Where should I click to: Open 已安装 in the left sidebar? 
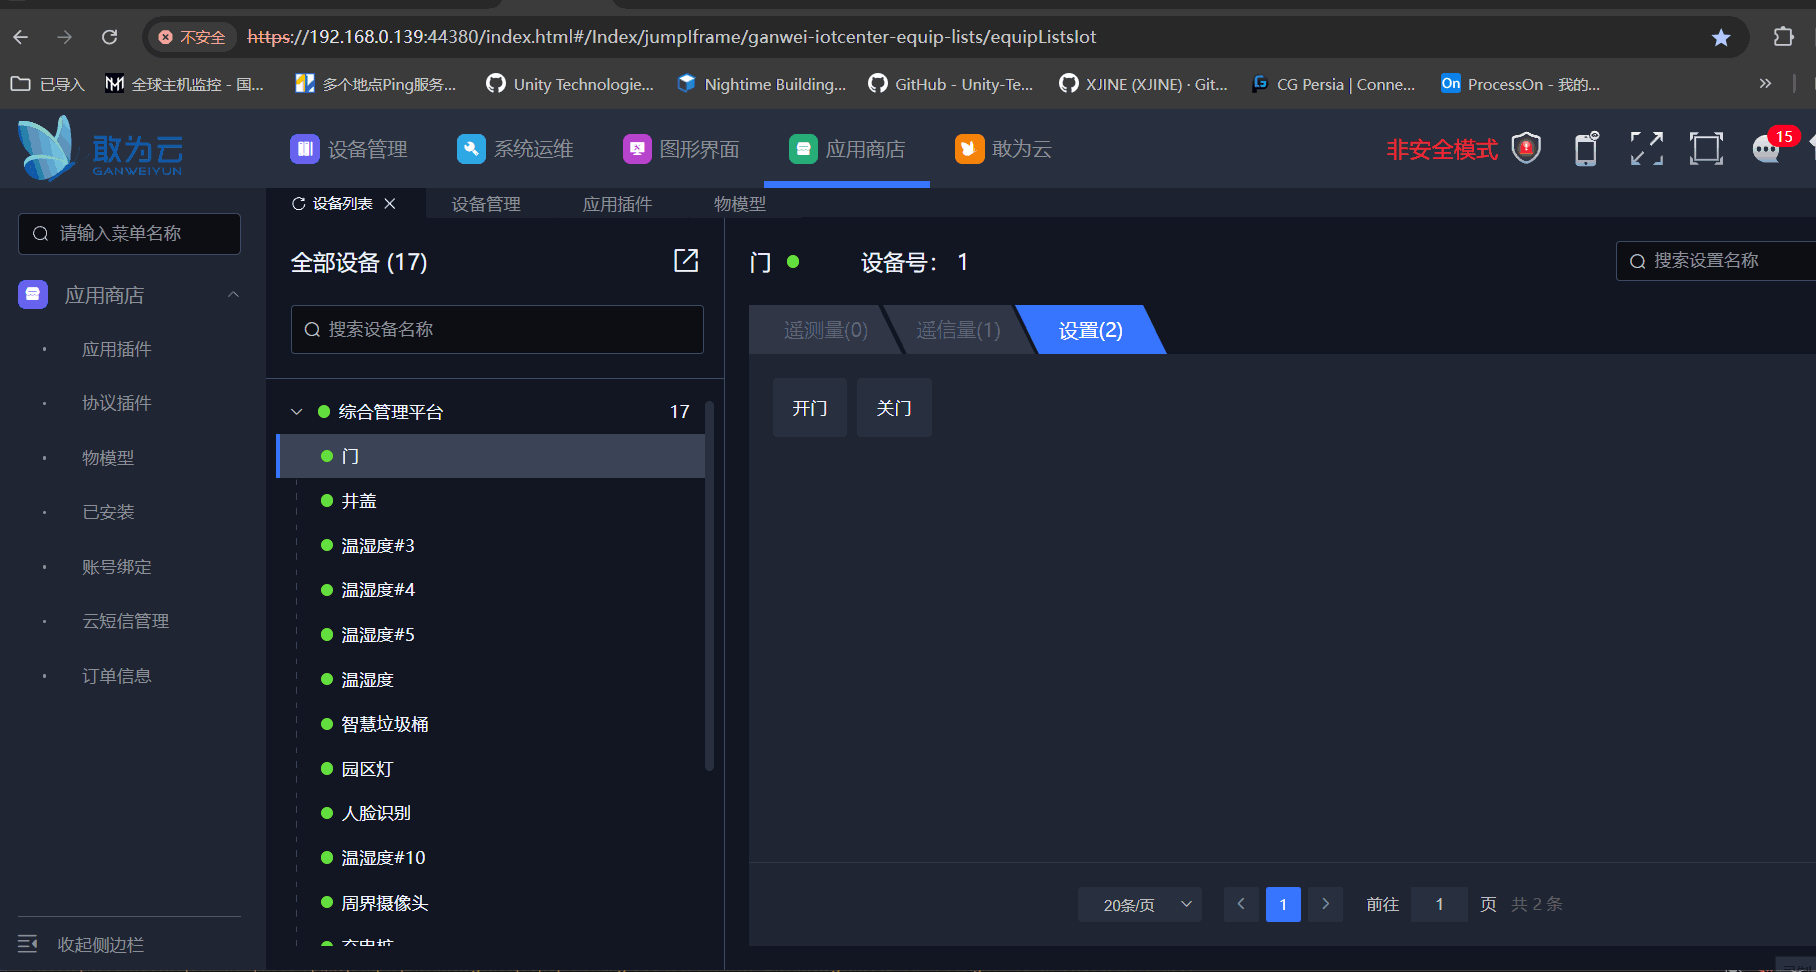coord(108,512)
